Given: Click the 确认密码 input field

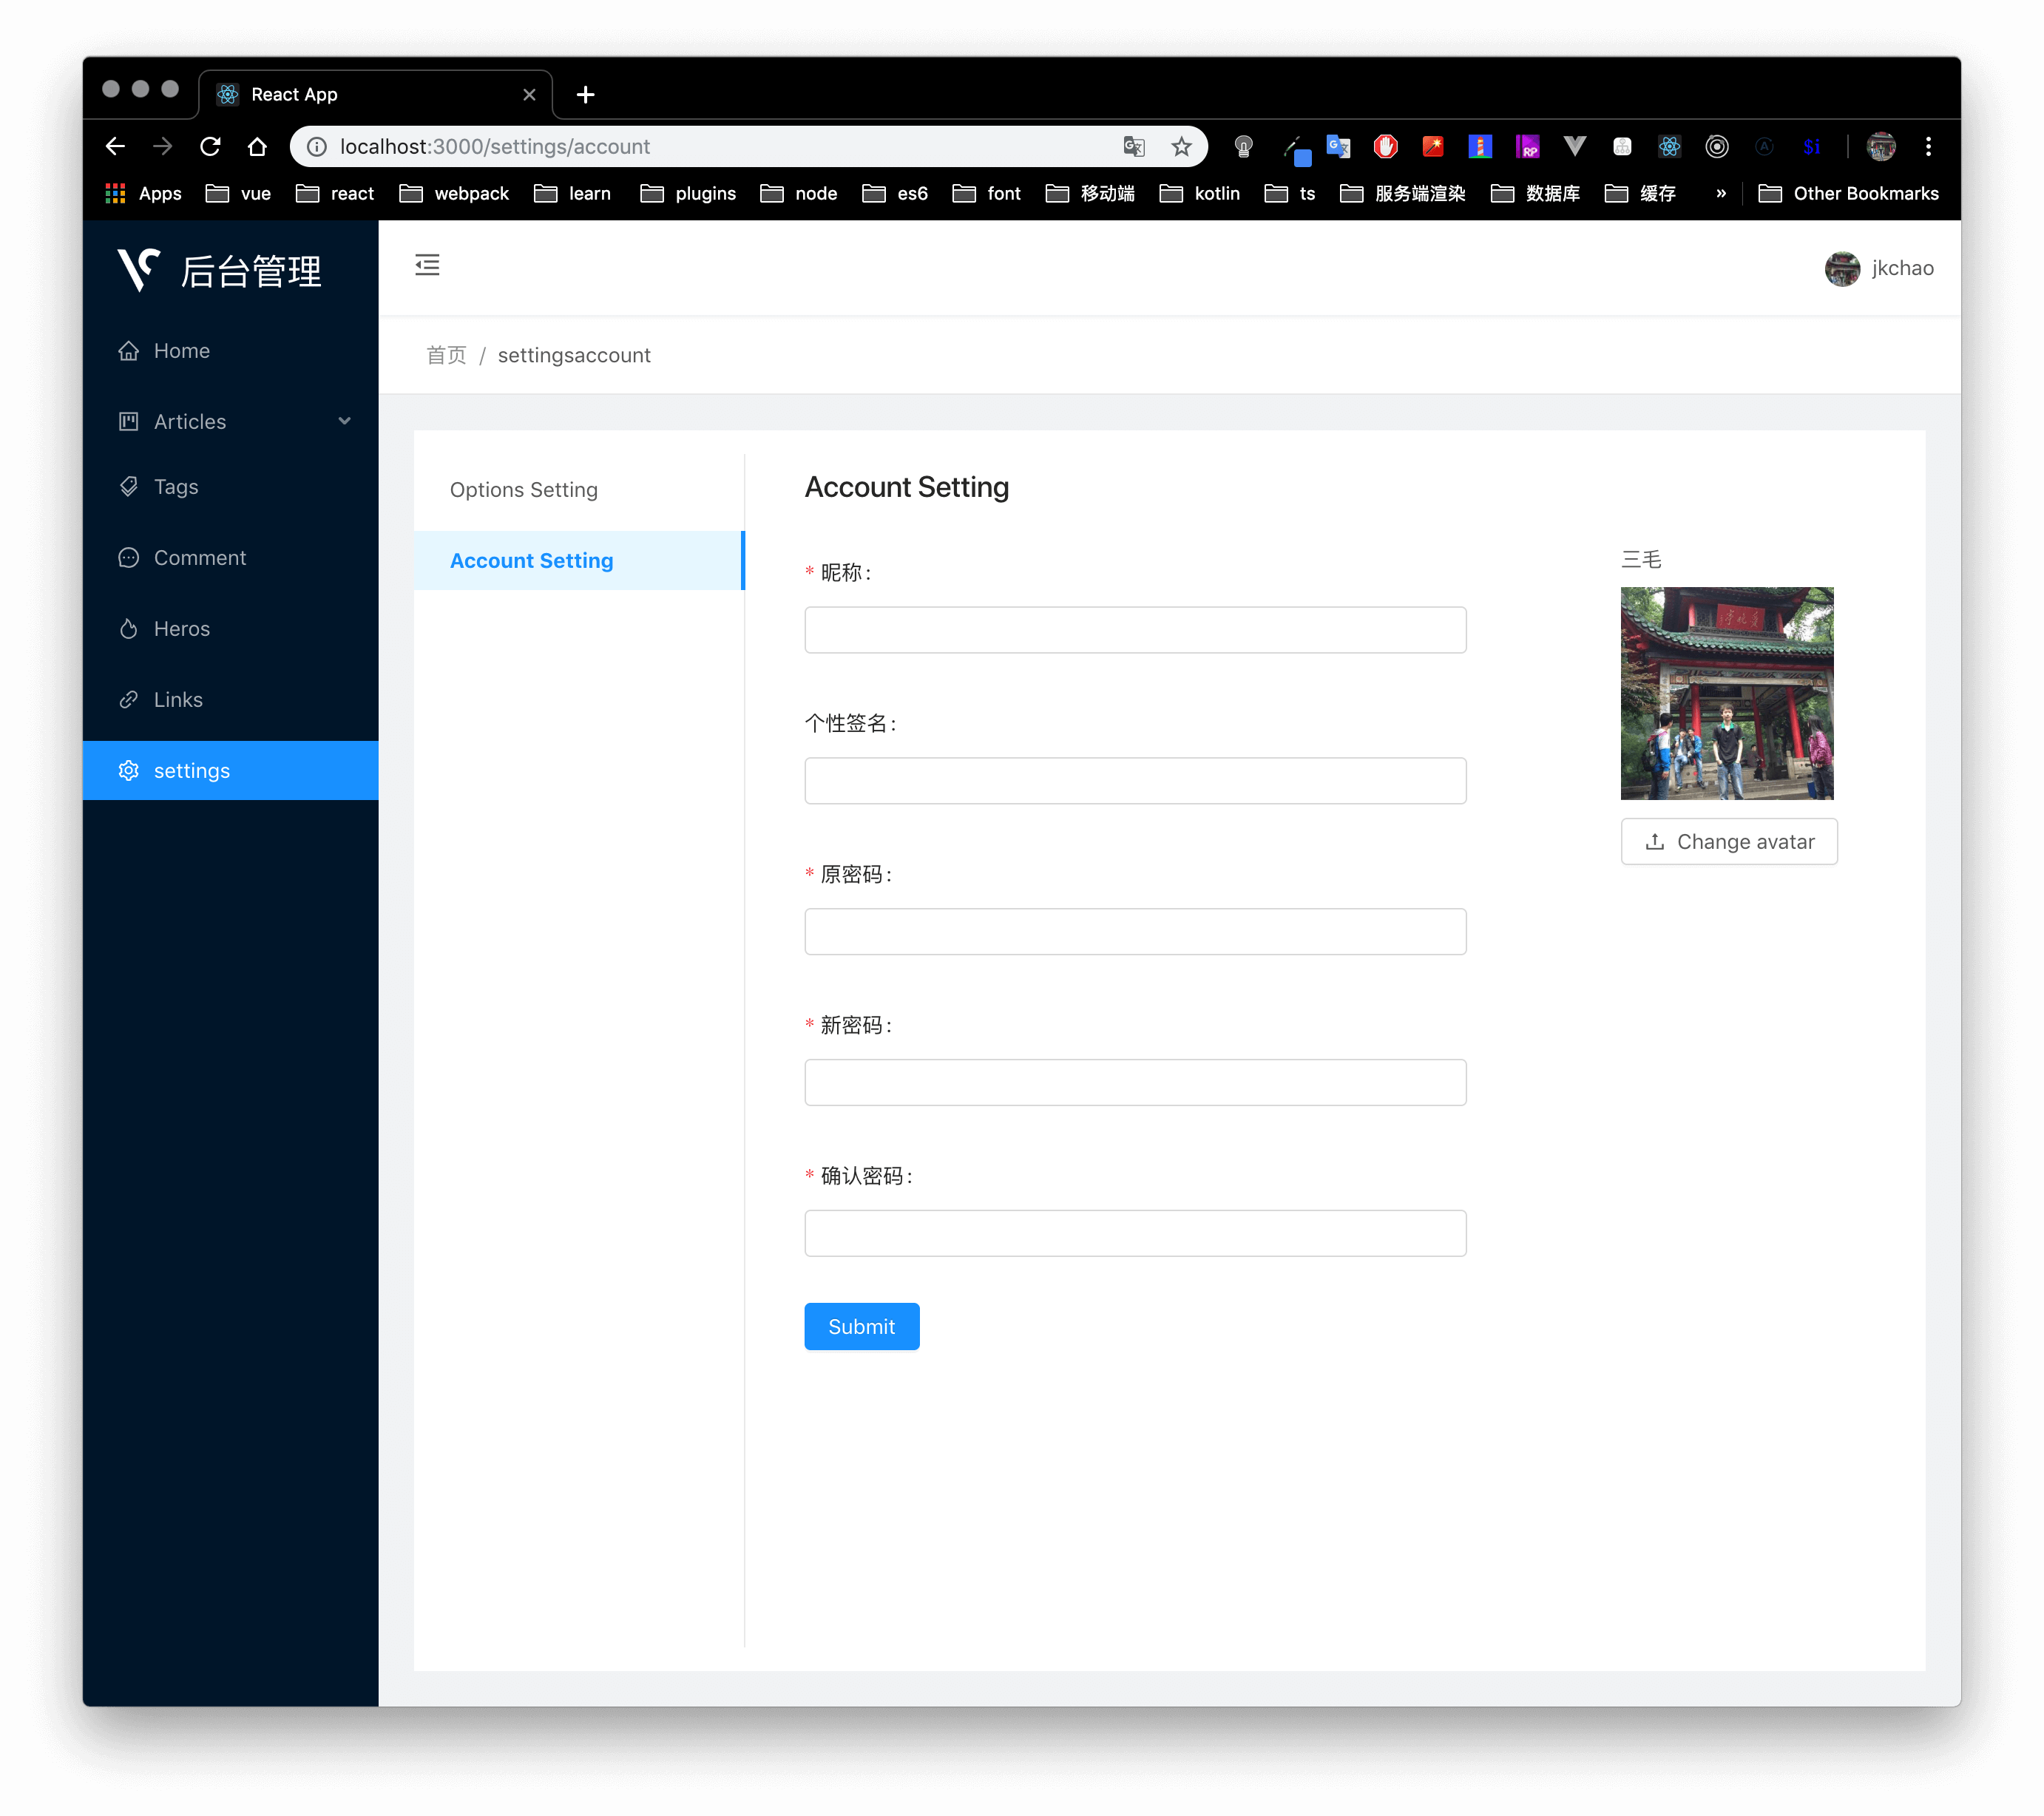Looking at the screenshot, I should (1136, 1233).
